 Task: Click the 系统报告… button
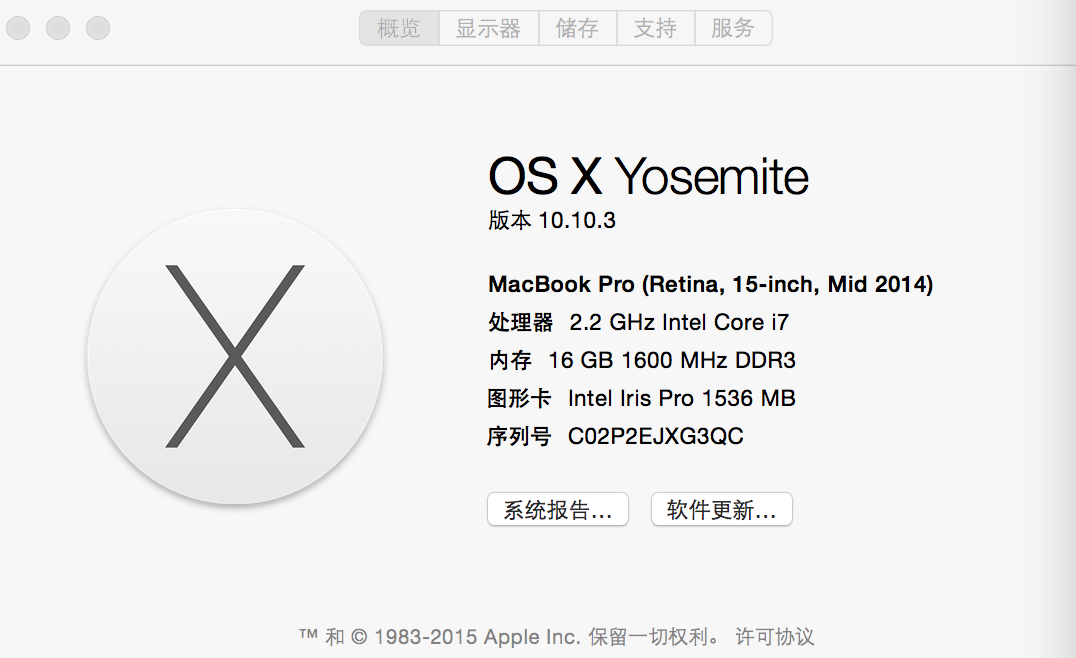557,510
